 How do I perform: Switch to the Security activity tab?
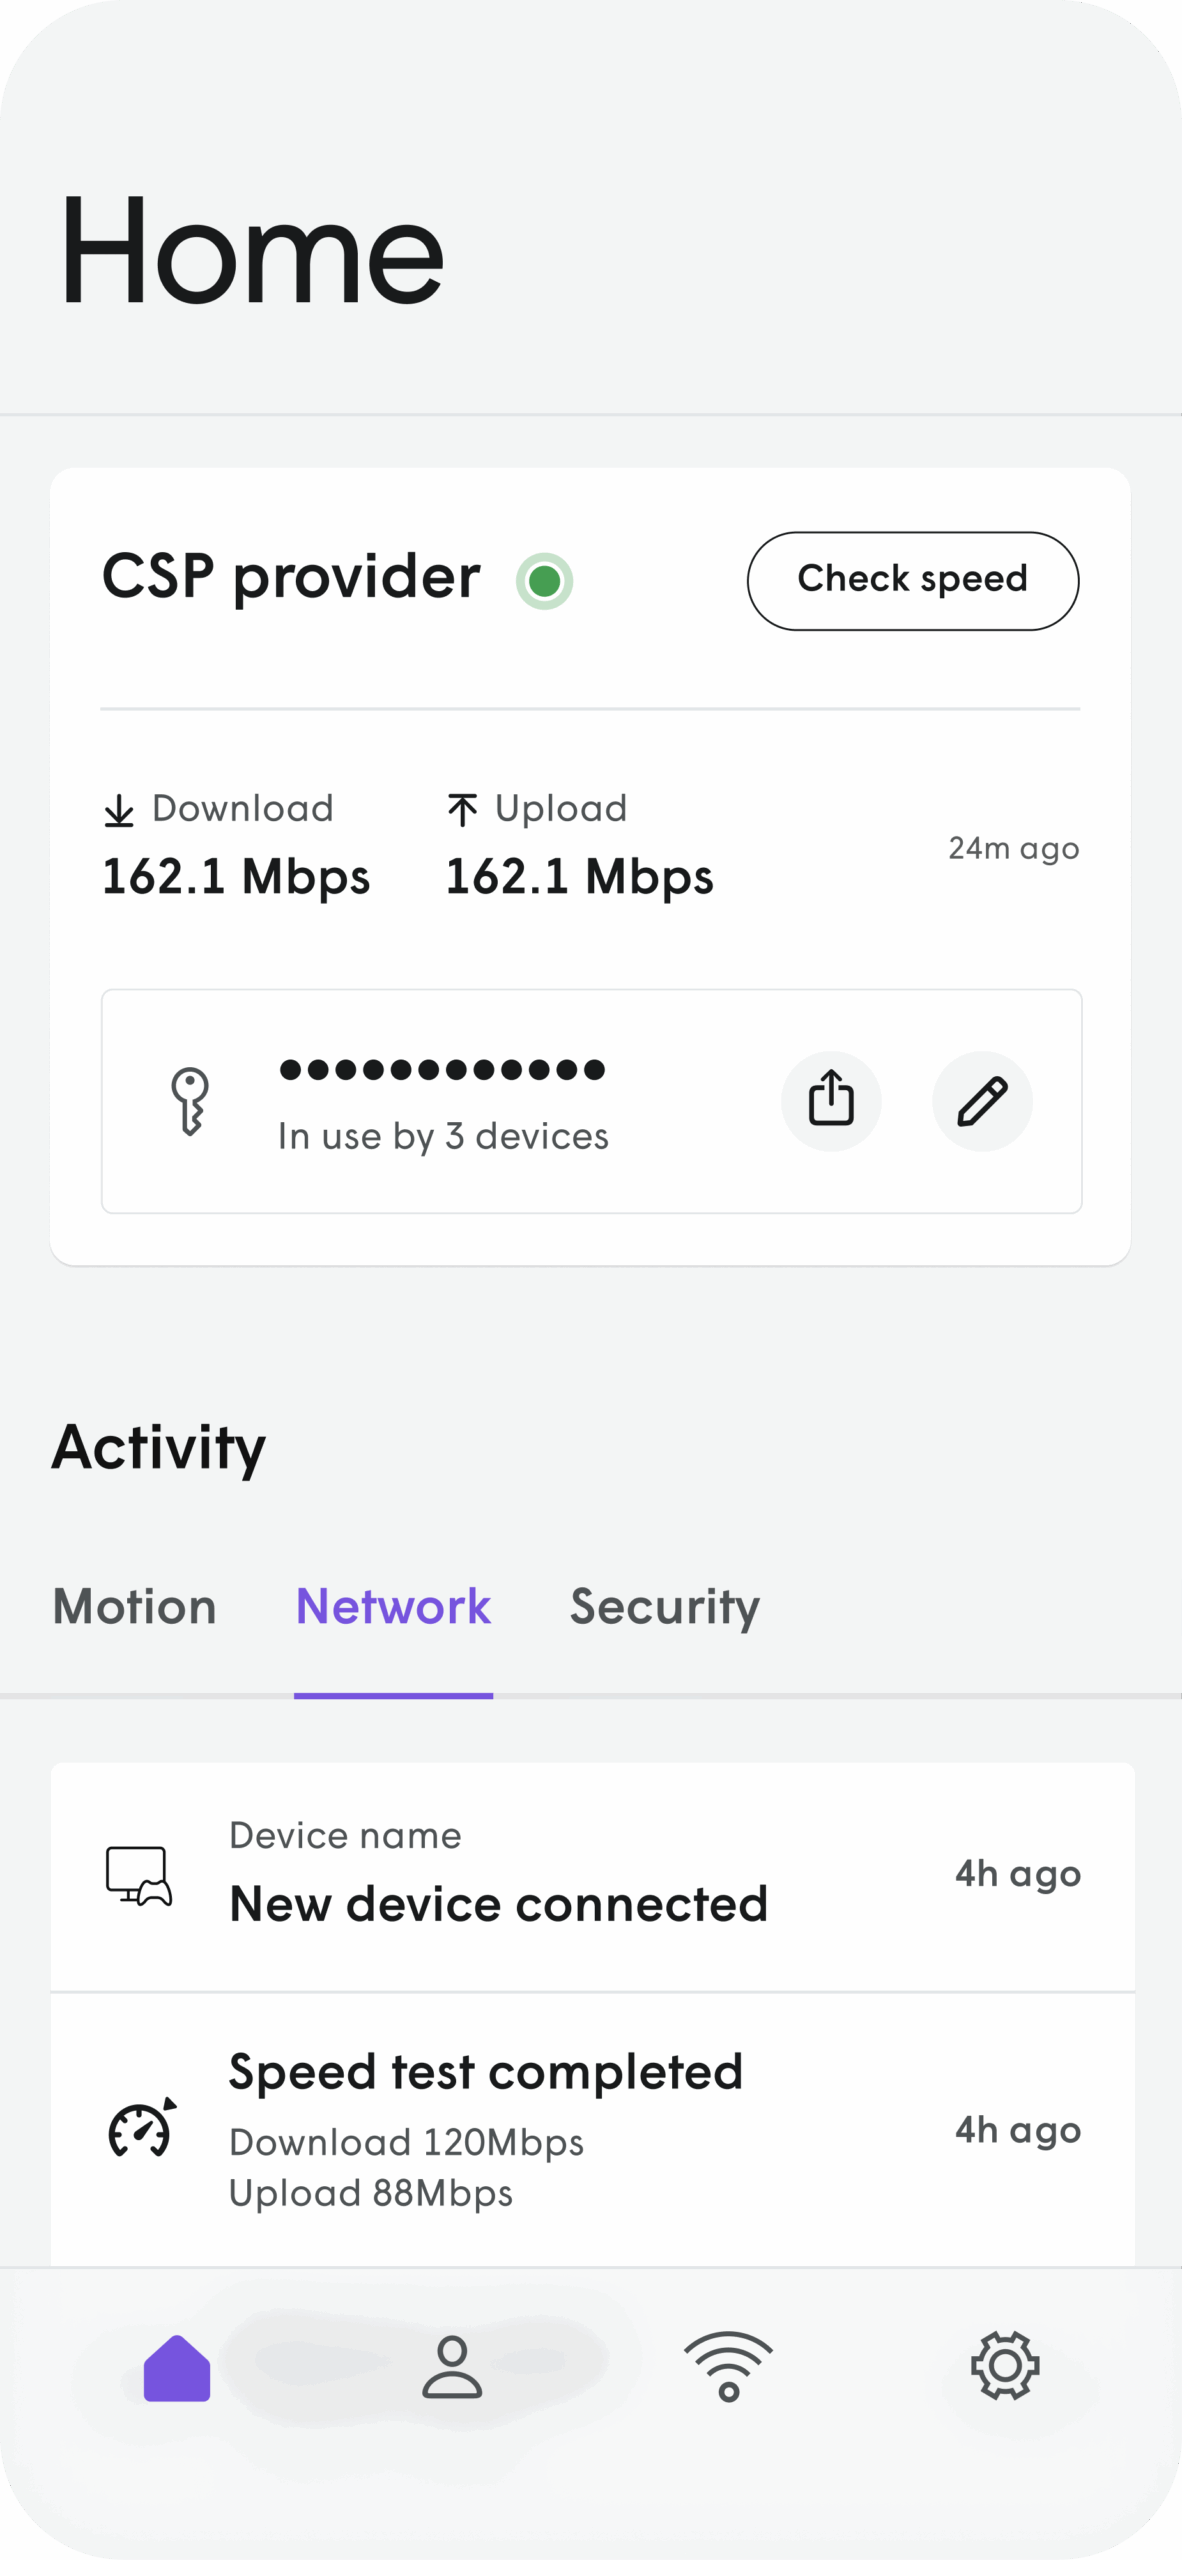(664, 1606)
